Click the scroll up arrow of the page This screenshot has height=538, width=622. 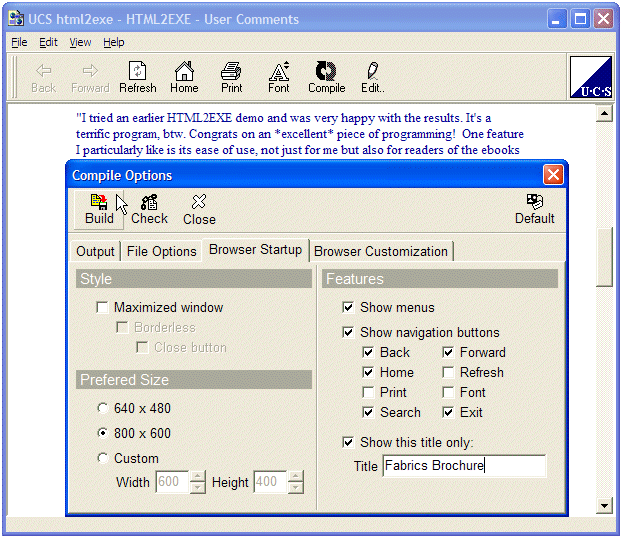pos(604,114)
